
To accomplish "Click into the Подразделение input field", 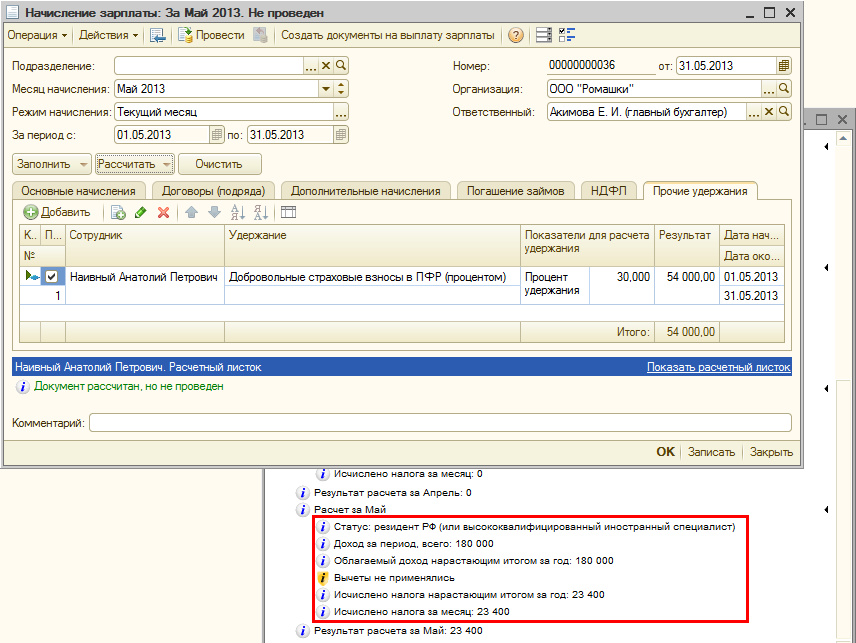I will 209,66.
